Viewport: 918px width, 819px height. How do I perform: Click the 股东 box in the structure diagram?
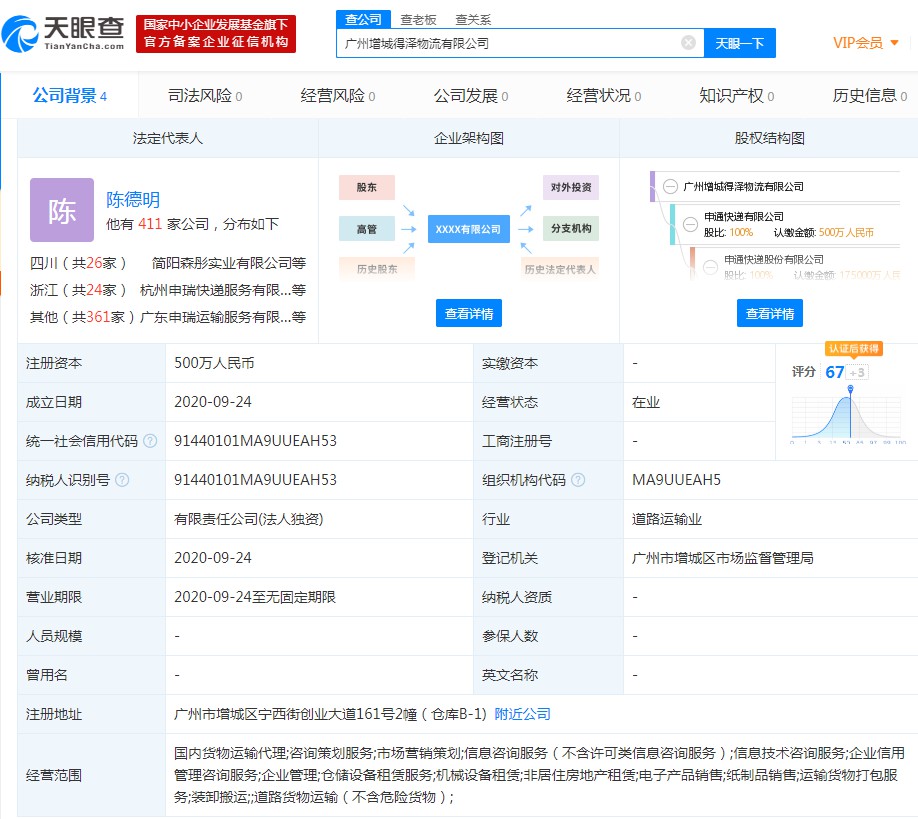[366, 187]
